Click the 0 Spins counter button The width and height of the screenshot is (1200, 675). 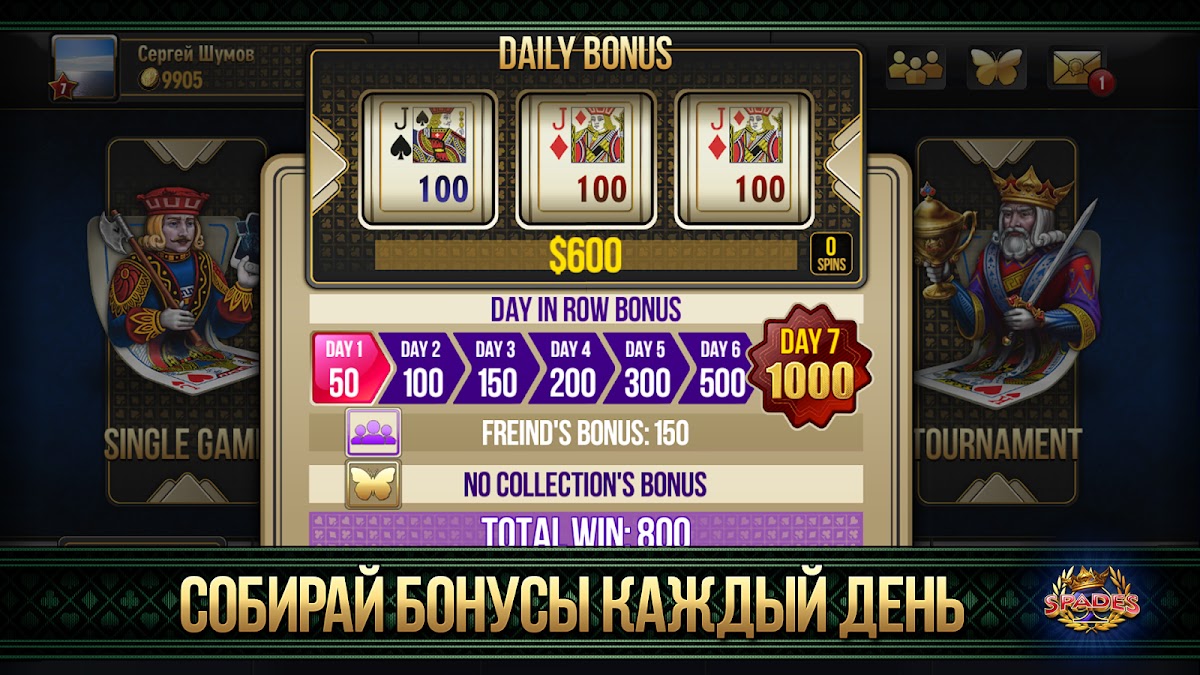coord(831,253)
